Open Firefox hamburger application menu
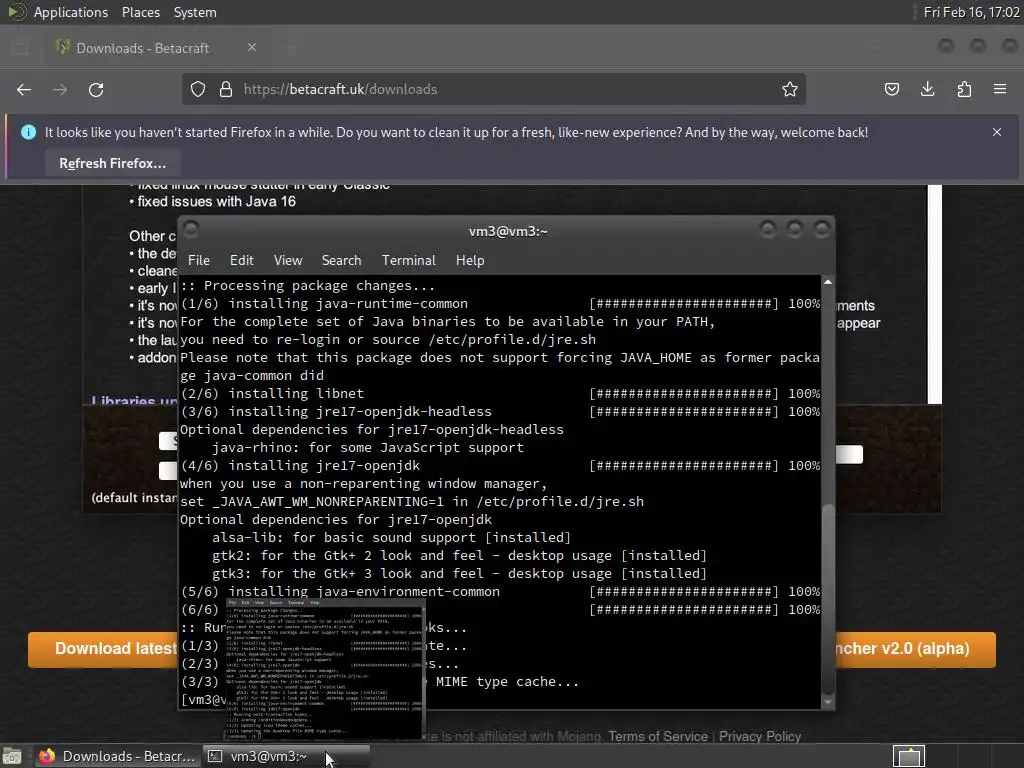1024x768 pixels. [1000, 89]
